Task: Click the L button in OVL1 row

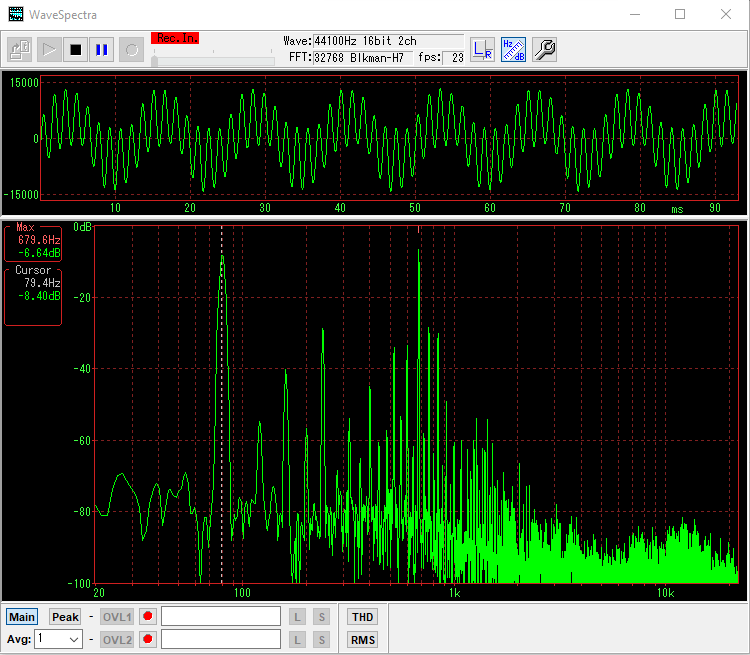Action: [x=297, y=617]
